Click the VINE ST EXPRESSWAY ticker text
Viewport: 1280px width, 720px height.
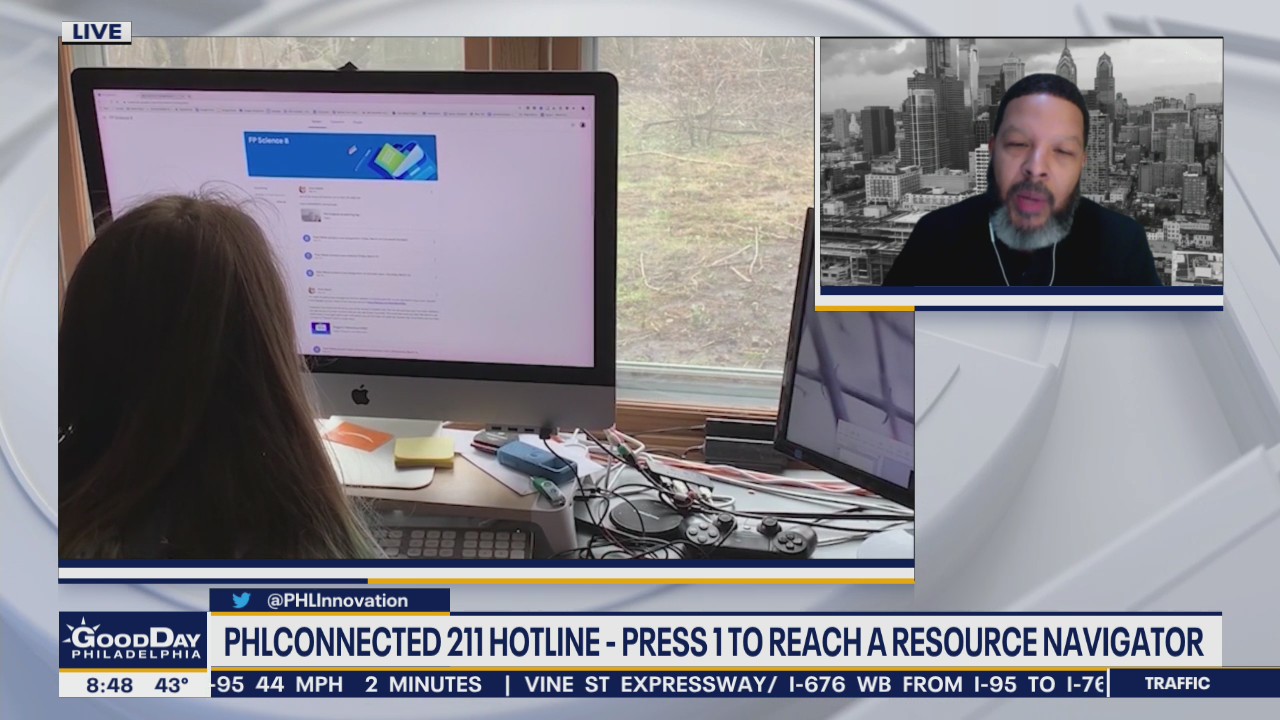651,685
